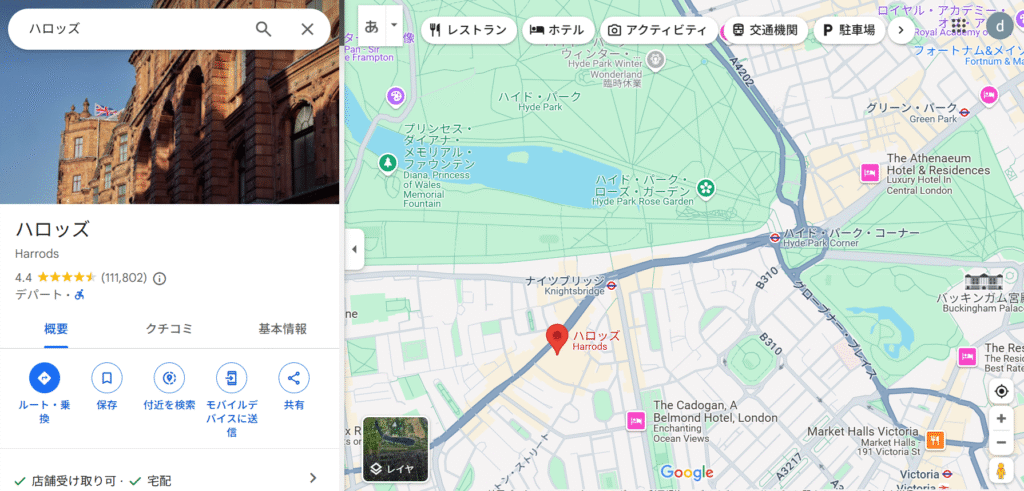Click the wheelchair accessibility icon
The height and width of the screenshot is (491, 1024).
[79, 295]
